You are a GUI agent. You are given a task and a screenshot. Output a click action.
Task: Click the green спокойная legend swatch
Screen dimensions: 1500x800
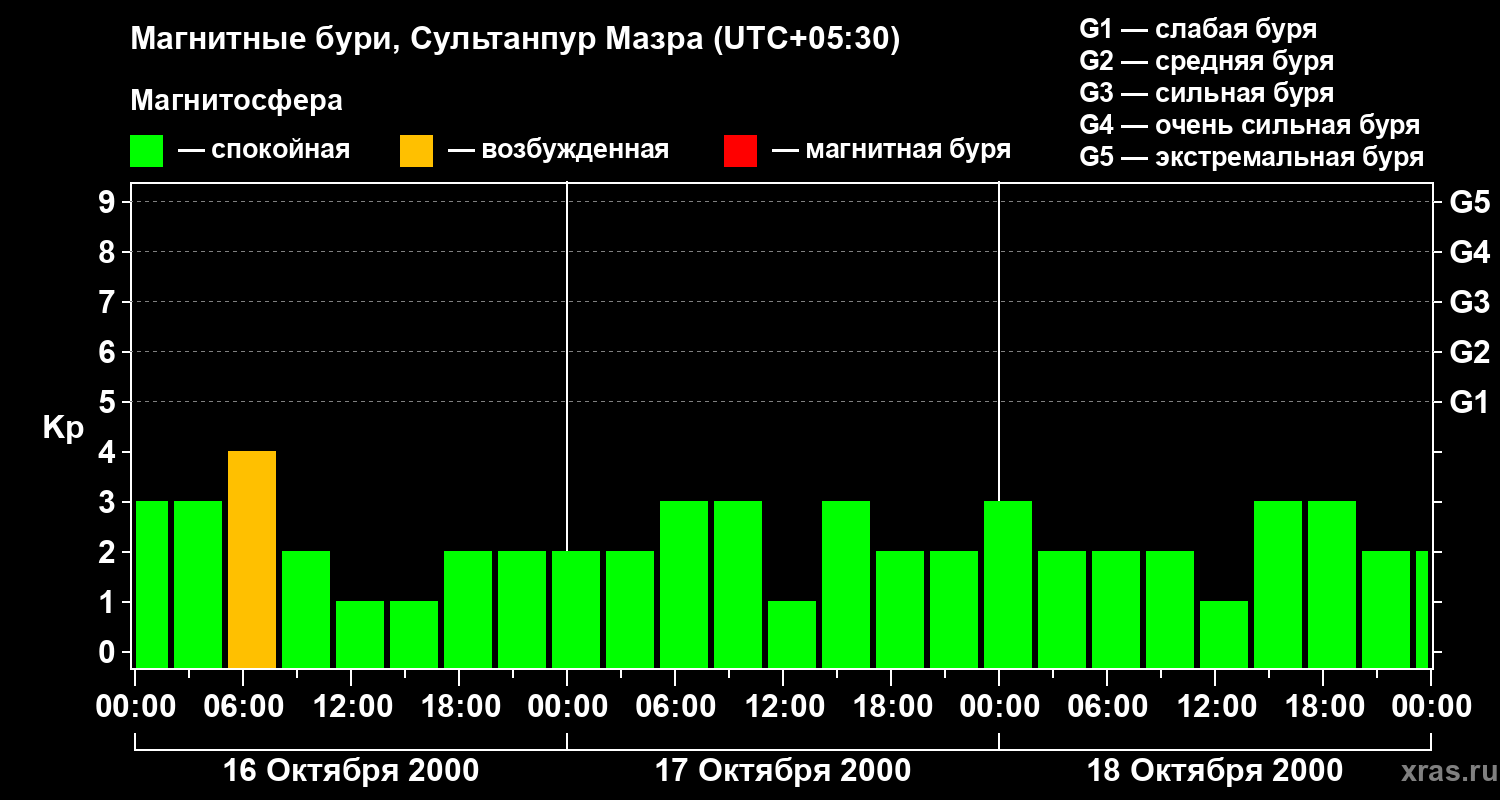[x=147, y=150]
